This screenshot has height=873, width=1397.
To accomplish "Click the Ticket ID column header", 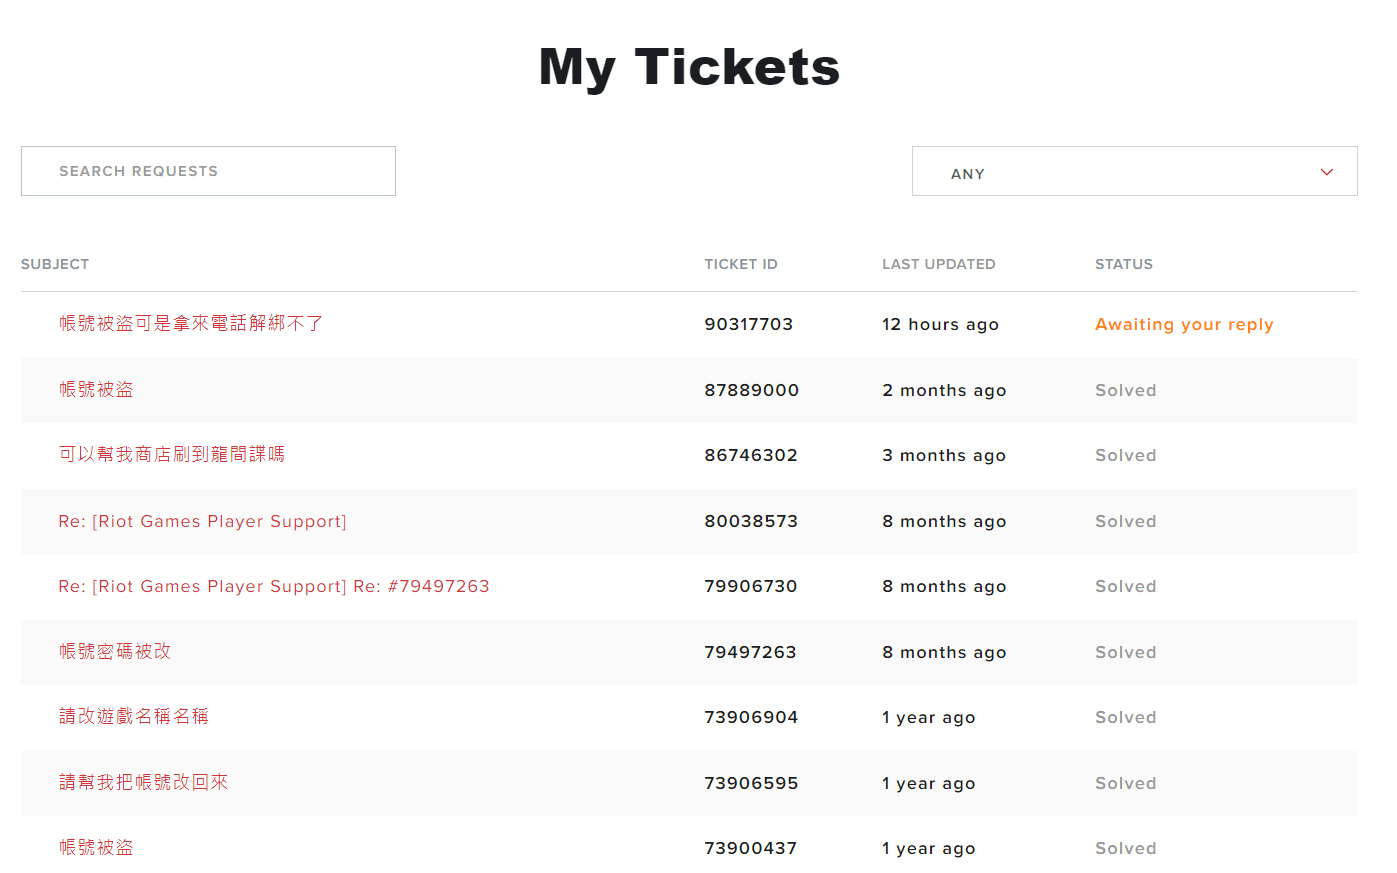I will coord(741,264).
